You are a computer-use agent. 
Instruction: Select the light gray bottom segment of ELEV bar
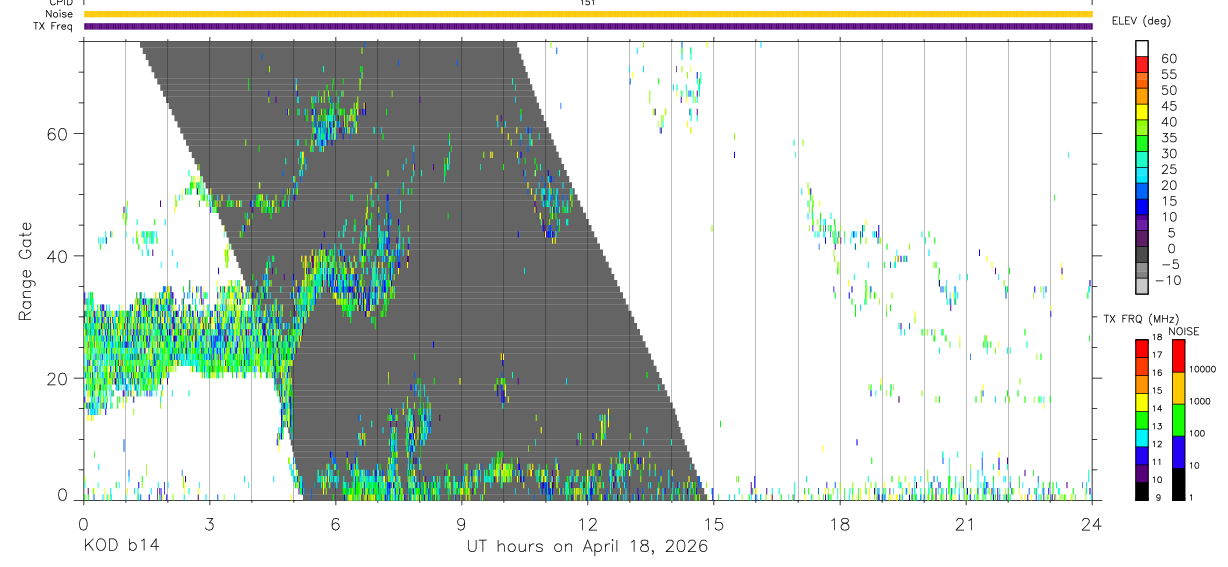point(1142,287)
